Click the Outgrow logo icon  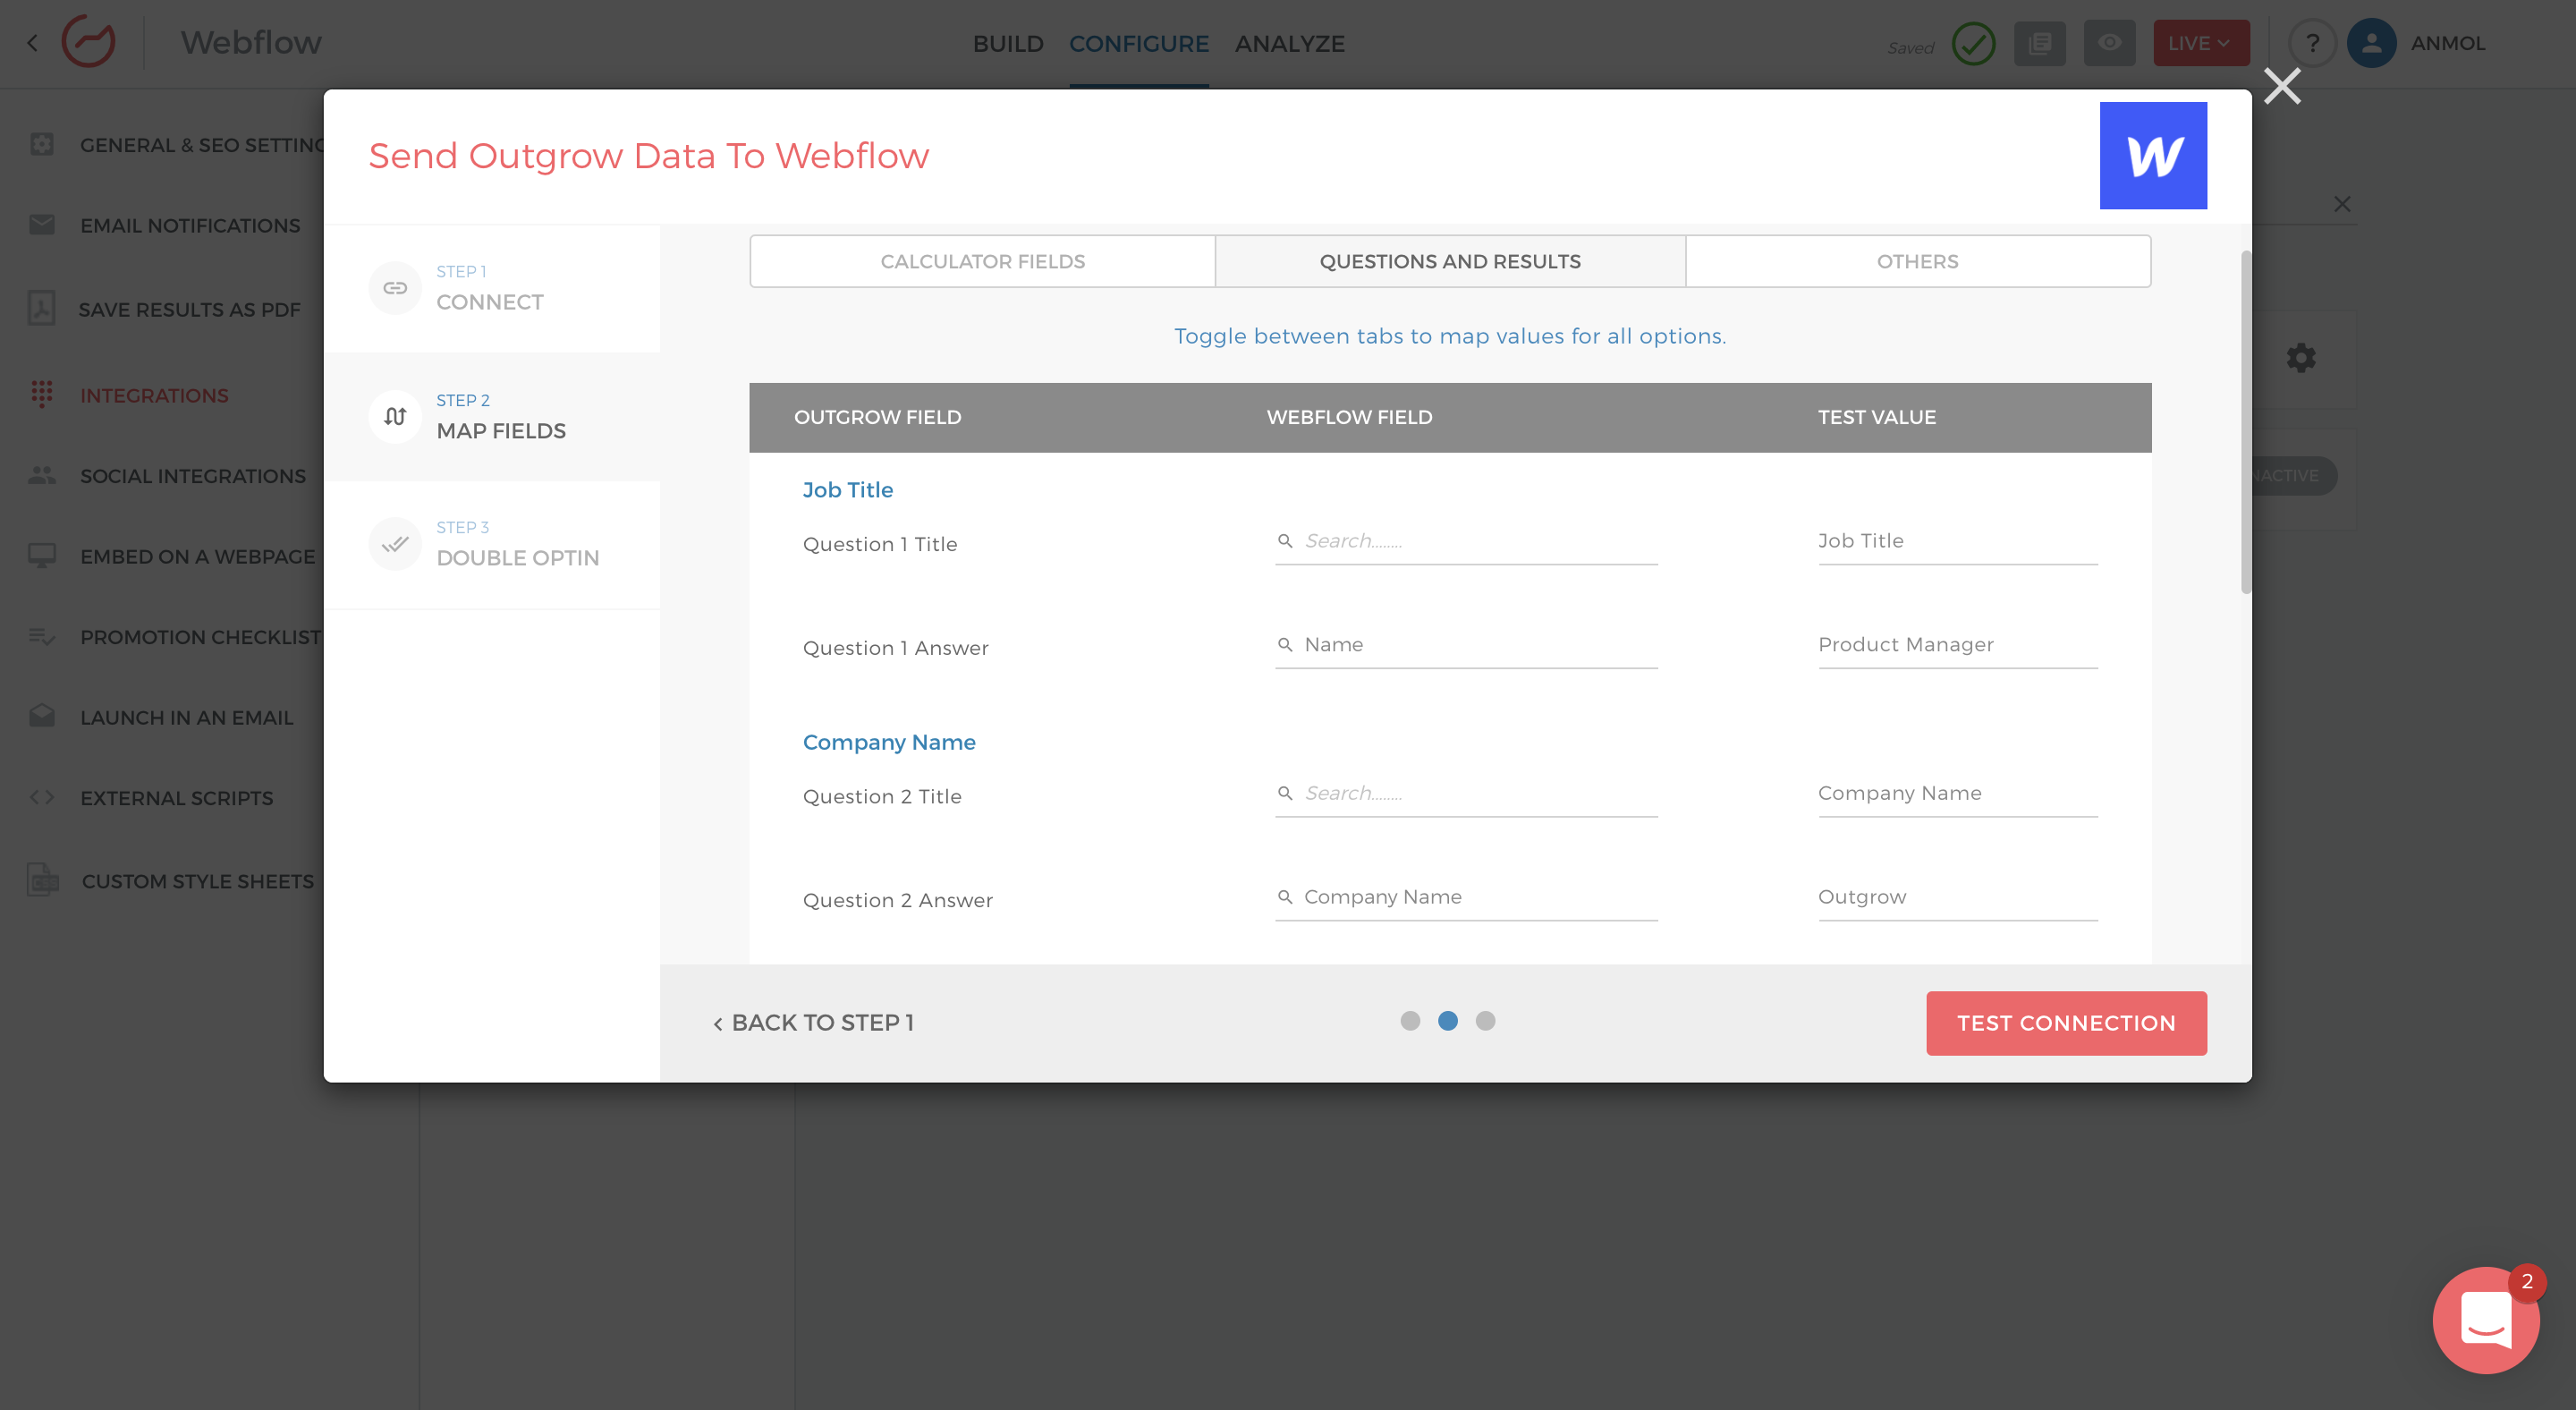(x=88, y=42)
